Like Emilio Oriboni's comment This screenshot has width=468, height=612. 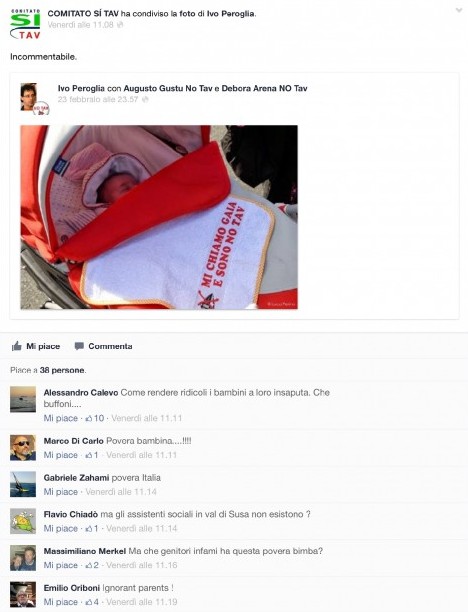point(61,602)
